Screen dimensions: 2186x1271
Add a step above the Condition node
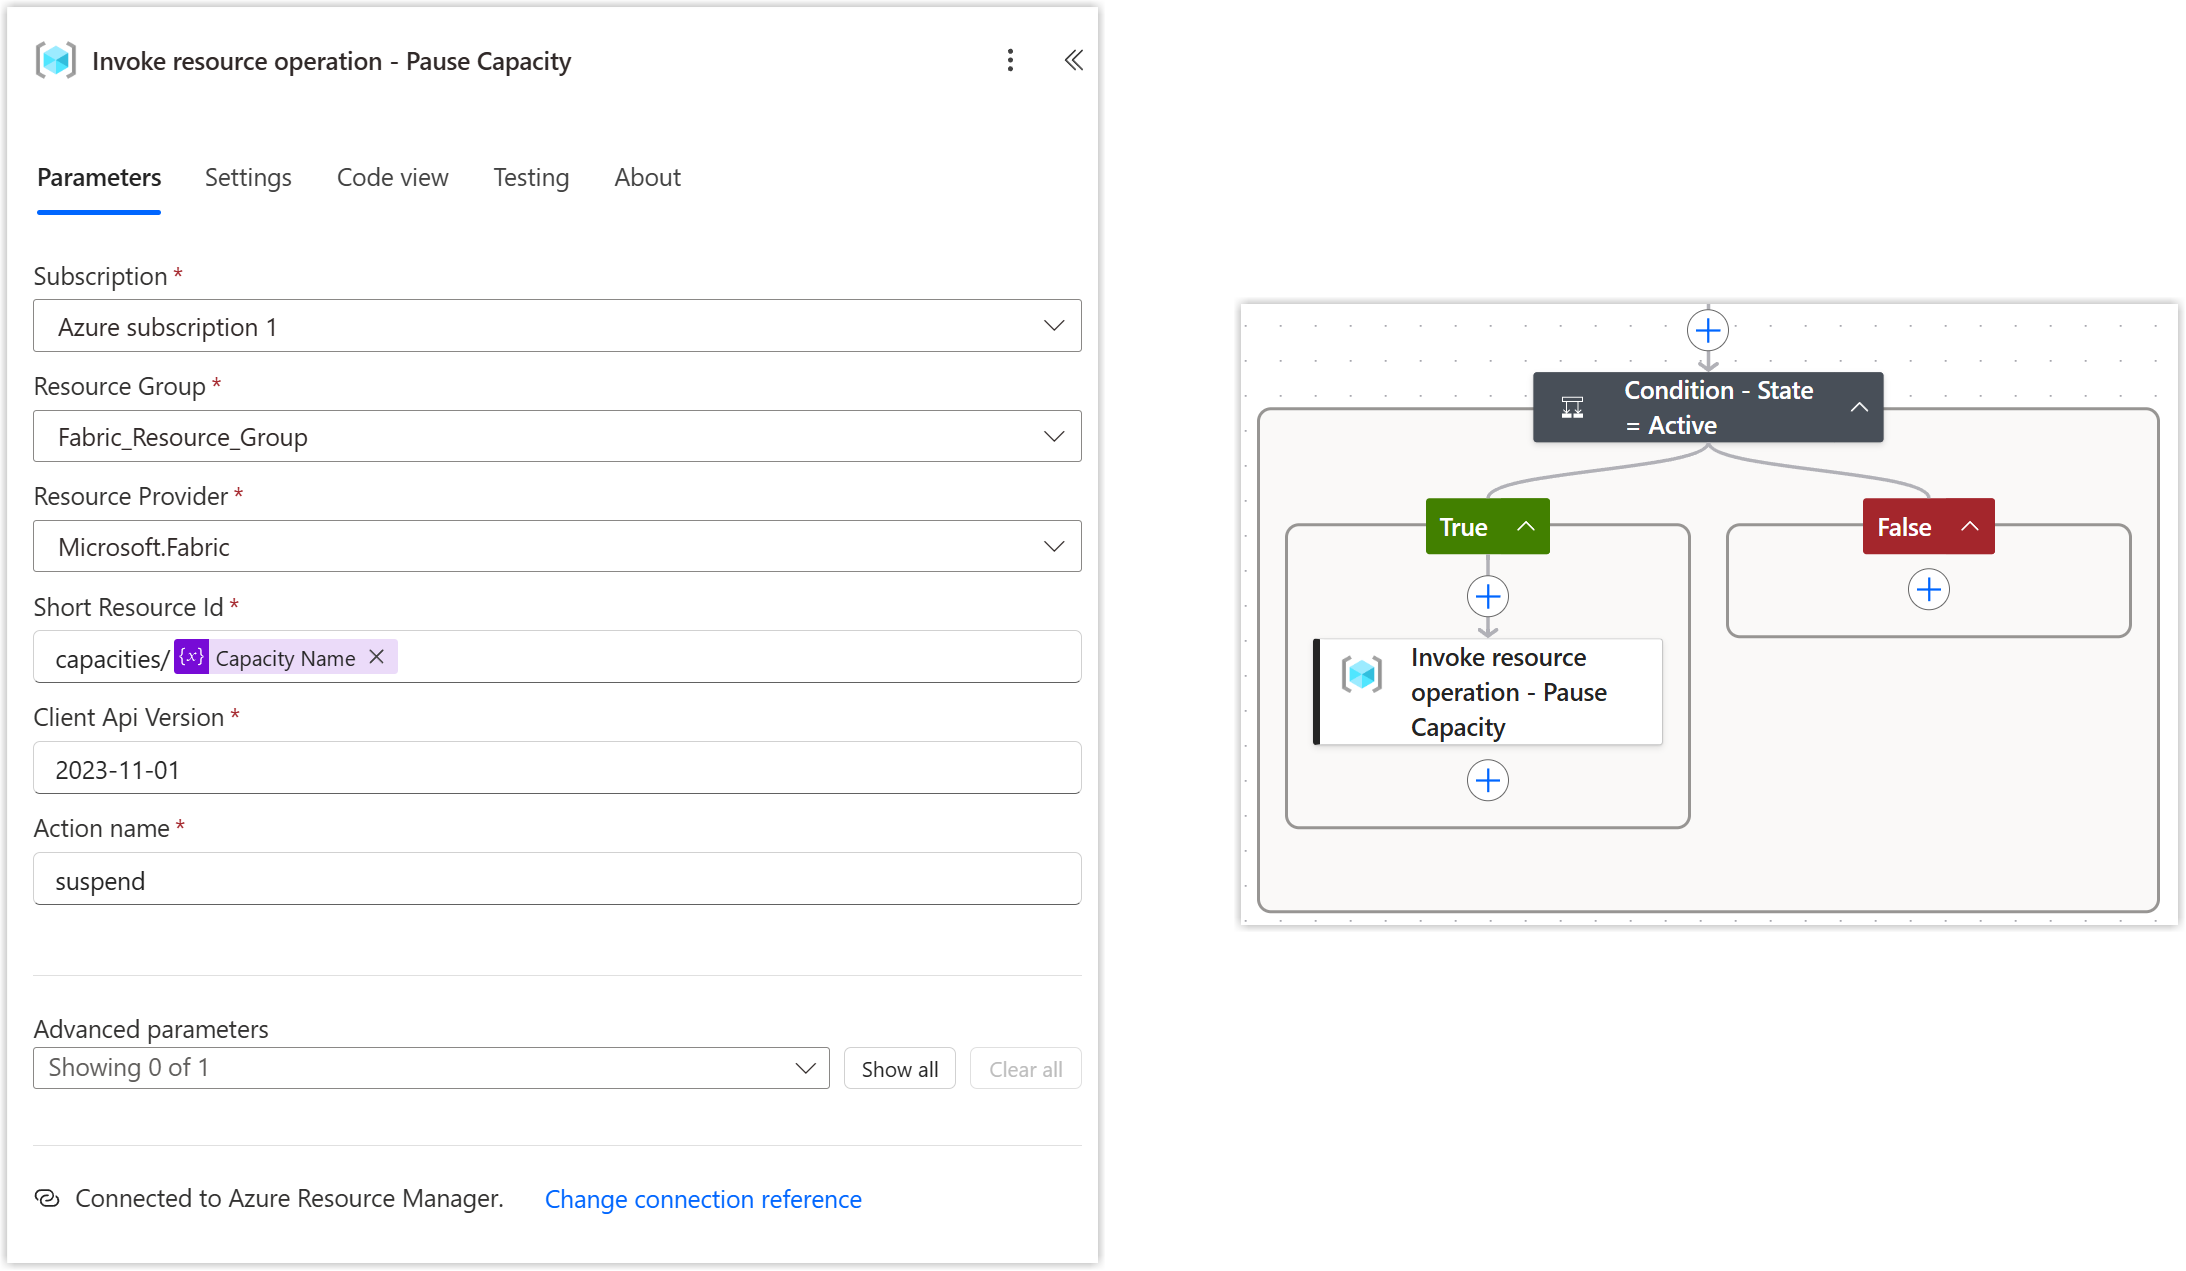point(1708,330)
